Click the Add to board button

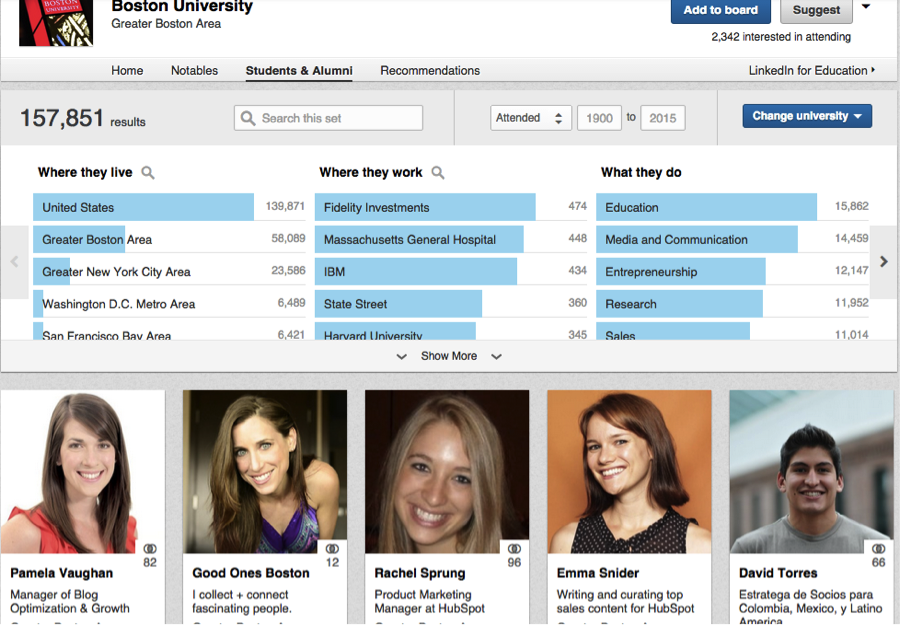pyautogui.click(x=720, y=10)
